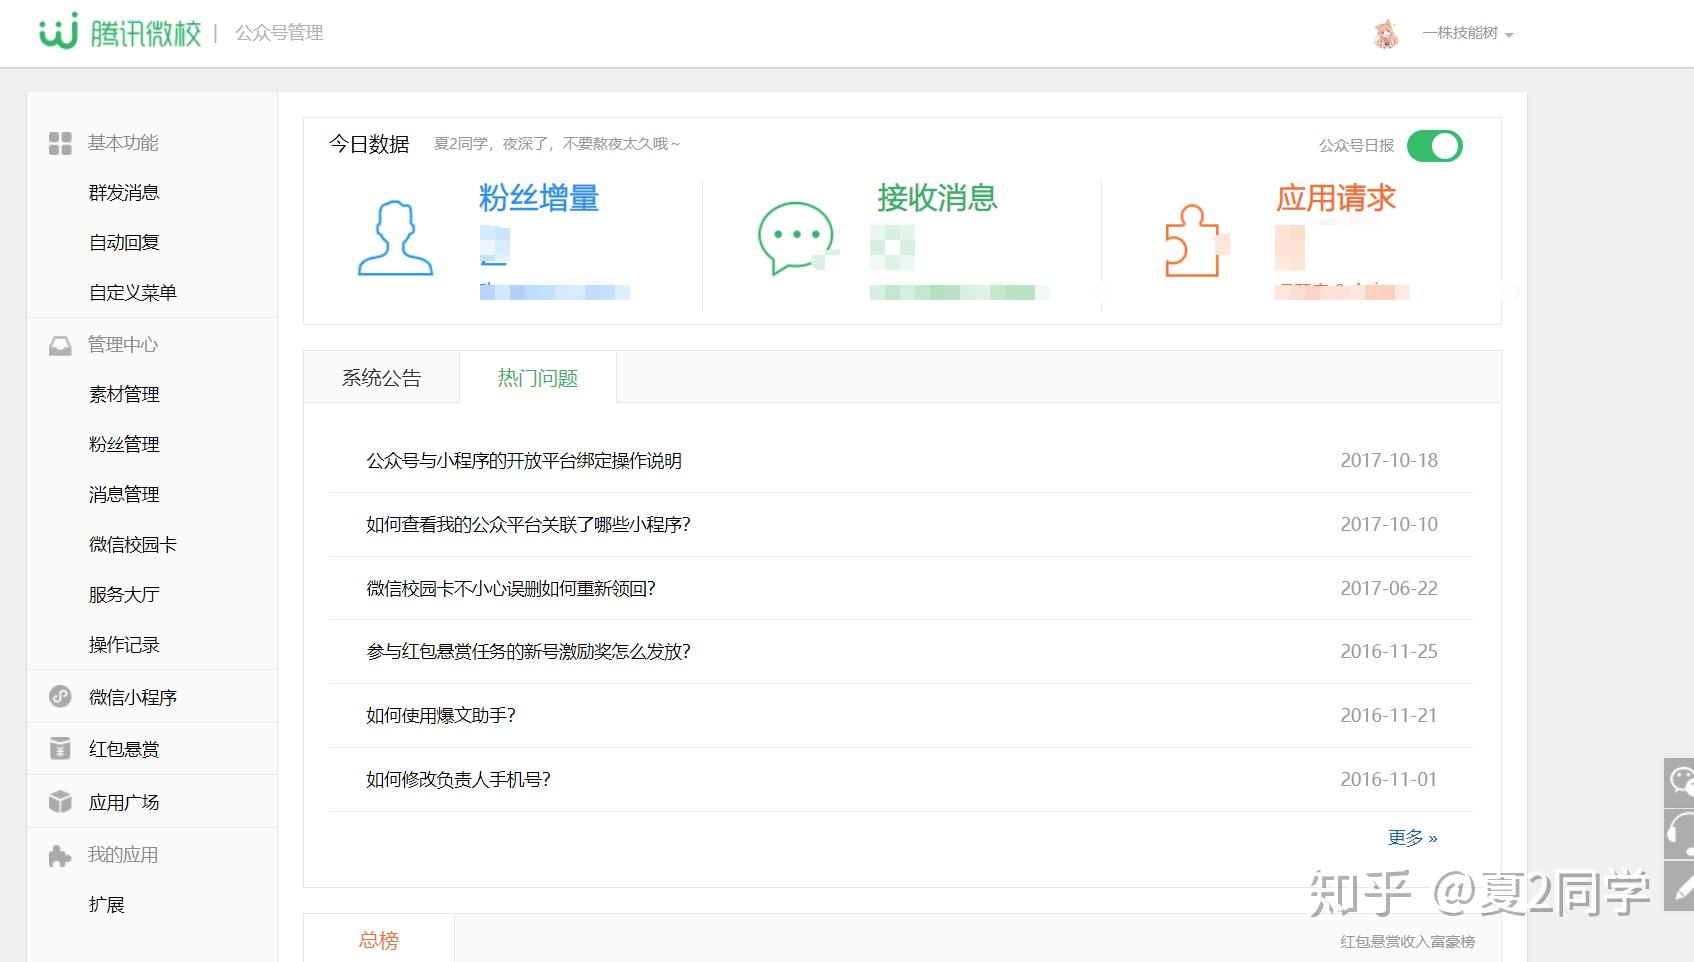Open 操作记录 in sidebar
The height and width of the screenshot is (962, 1694).
(124, 645)
